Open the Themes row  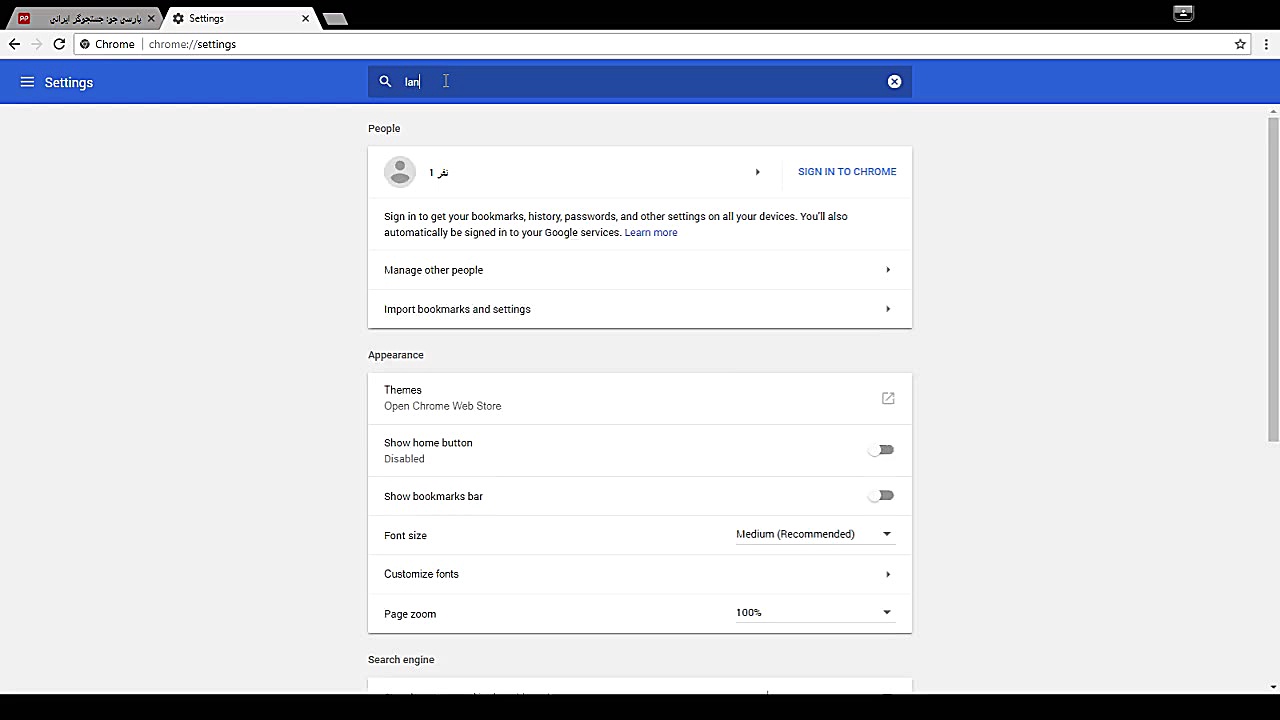640,398
